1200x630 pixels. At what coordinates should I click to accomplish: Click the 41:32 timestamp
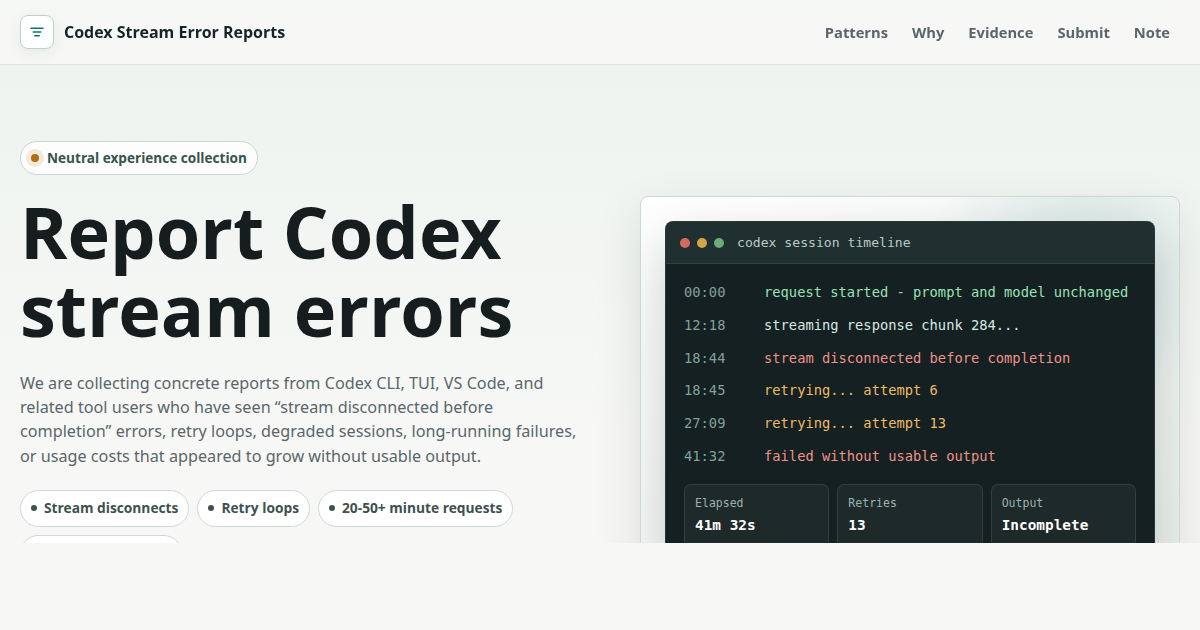pos(705,456)
